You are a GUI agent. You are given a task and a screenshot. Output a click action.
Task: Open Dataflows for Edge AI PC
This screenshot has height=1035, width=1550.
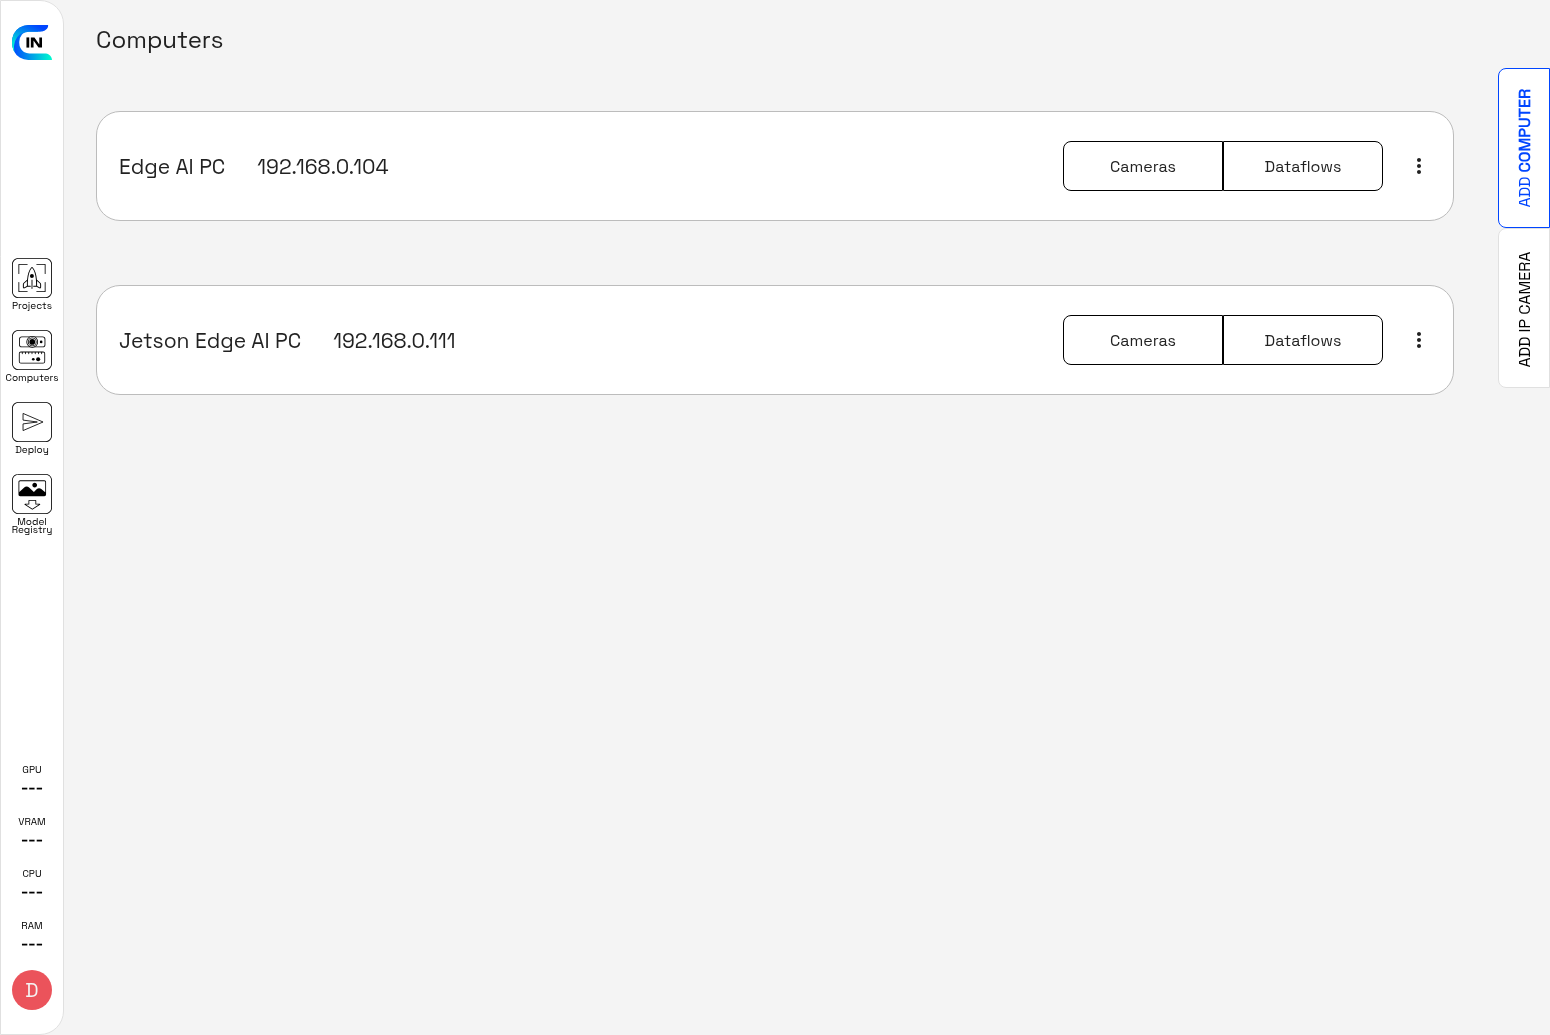coord(1302,166)
